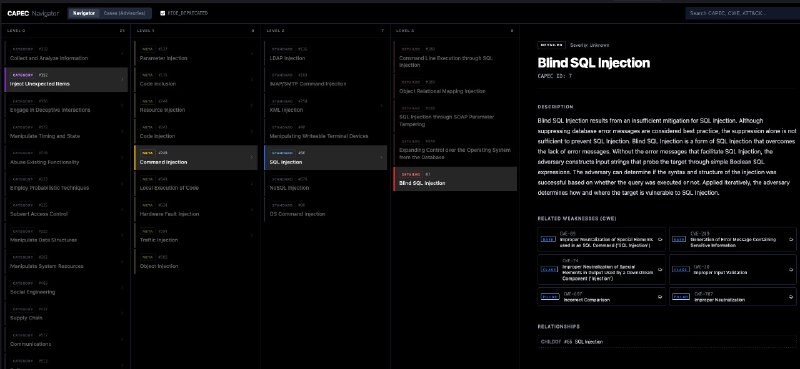Select Employ Probabilistic Techniques category

click(66, 184)
